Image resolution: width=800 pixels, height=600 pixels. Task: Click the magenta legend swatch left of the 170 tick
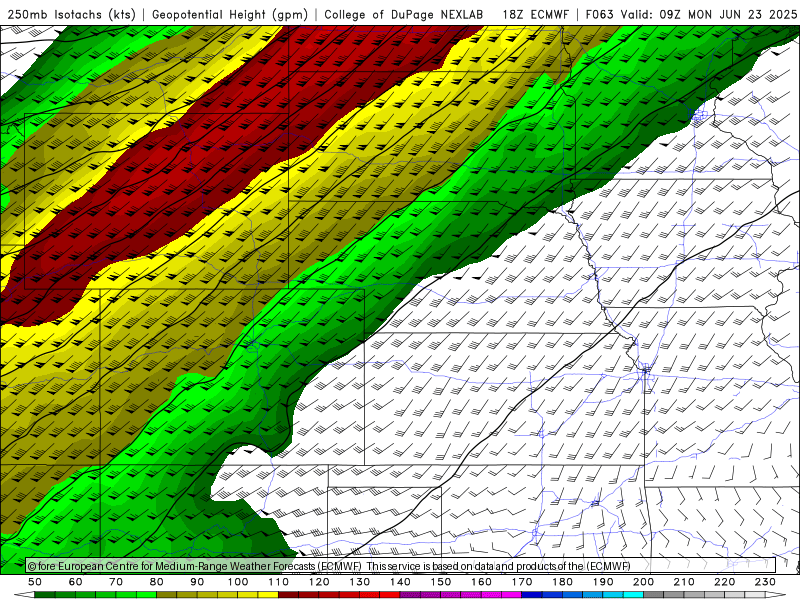[x=511, y=595]
